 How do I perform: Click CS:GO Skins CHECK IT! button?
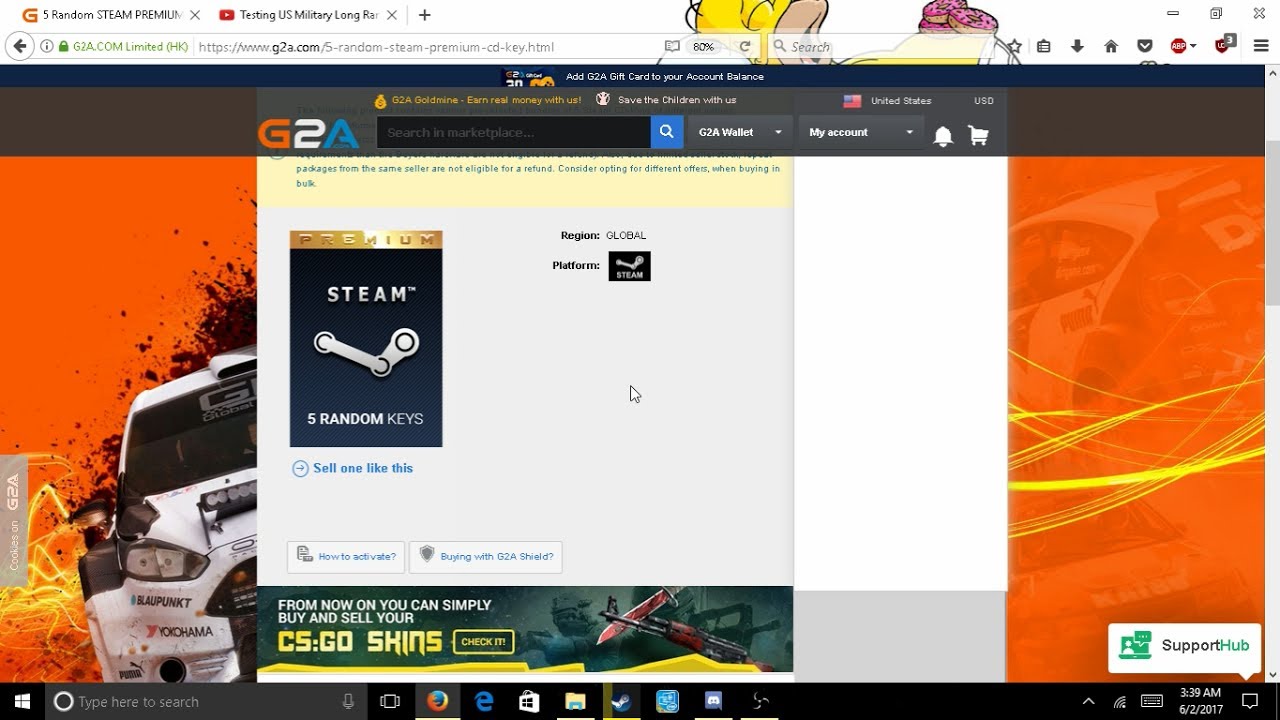484,642
